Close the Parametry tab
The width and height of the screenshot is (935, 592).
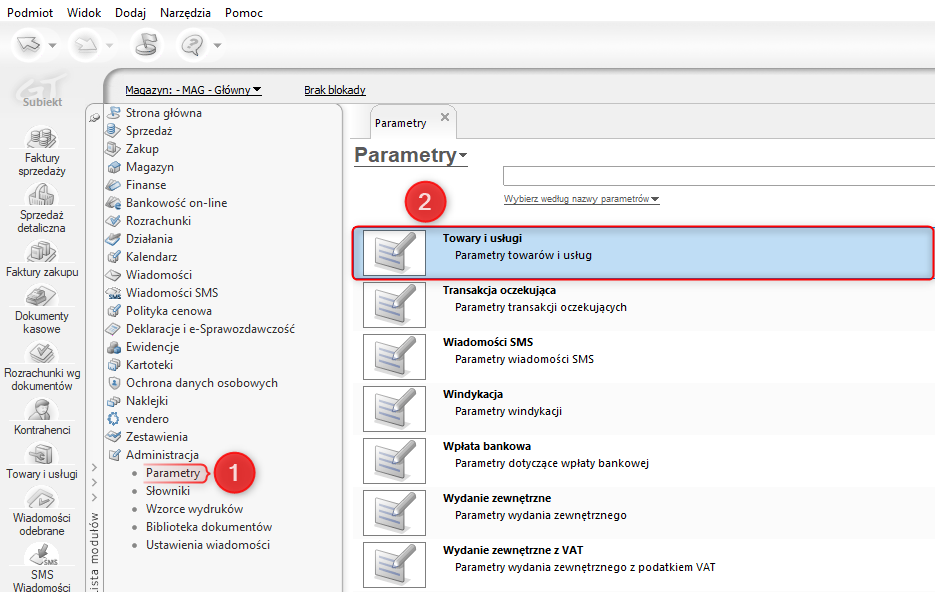point(445,117)
